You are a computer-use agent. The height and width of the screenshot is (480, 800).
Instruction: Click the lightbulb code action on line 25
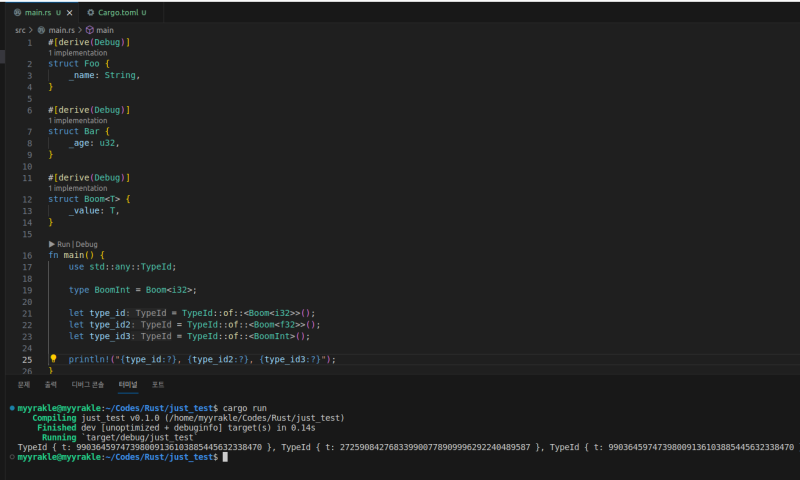53,359
